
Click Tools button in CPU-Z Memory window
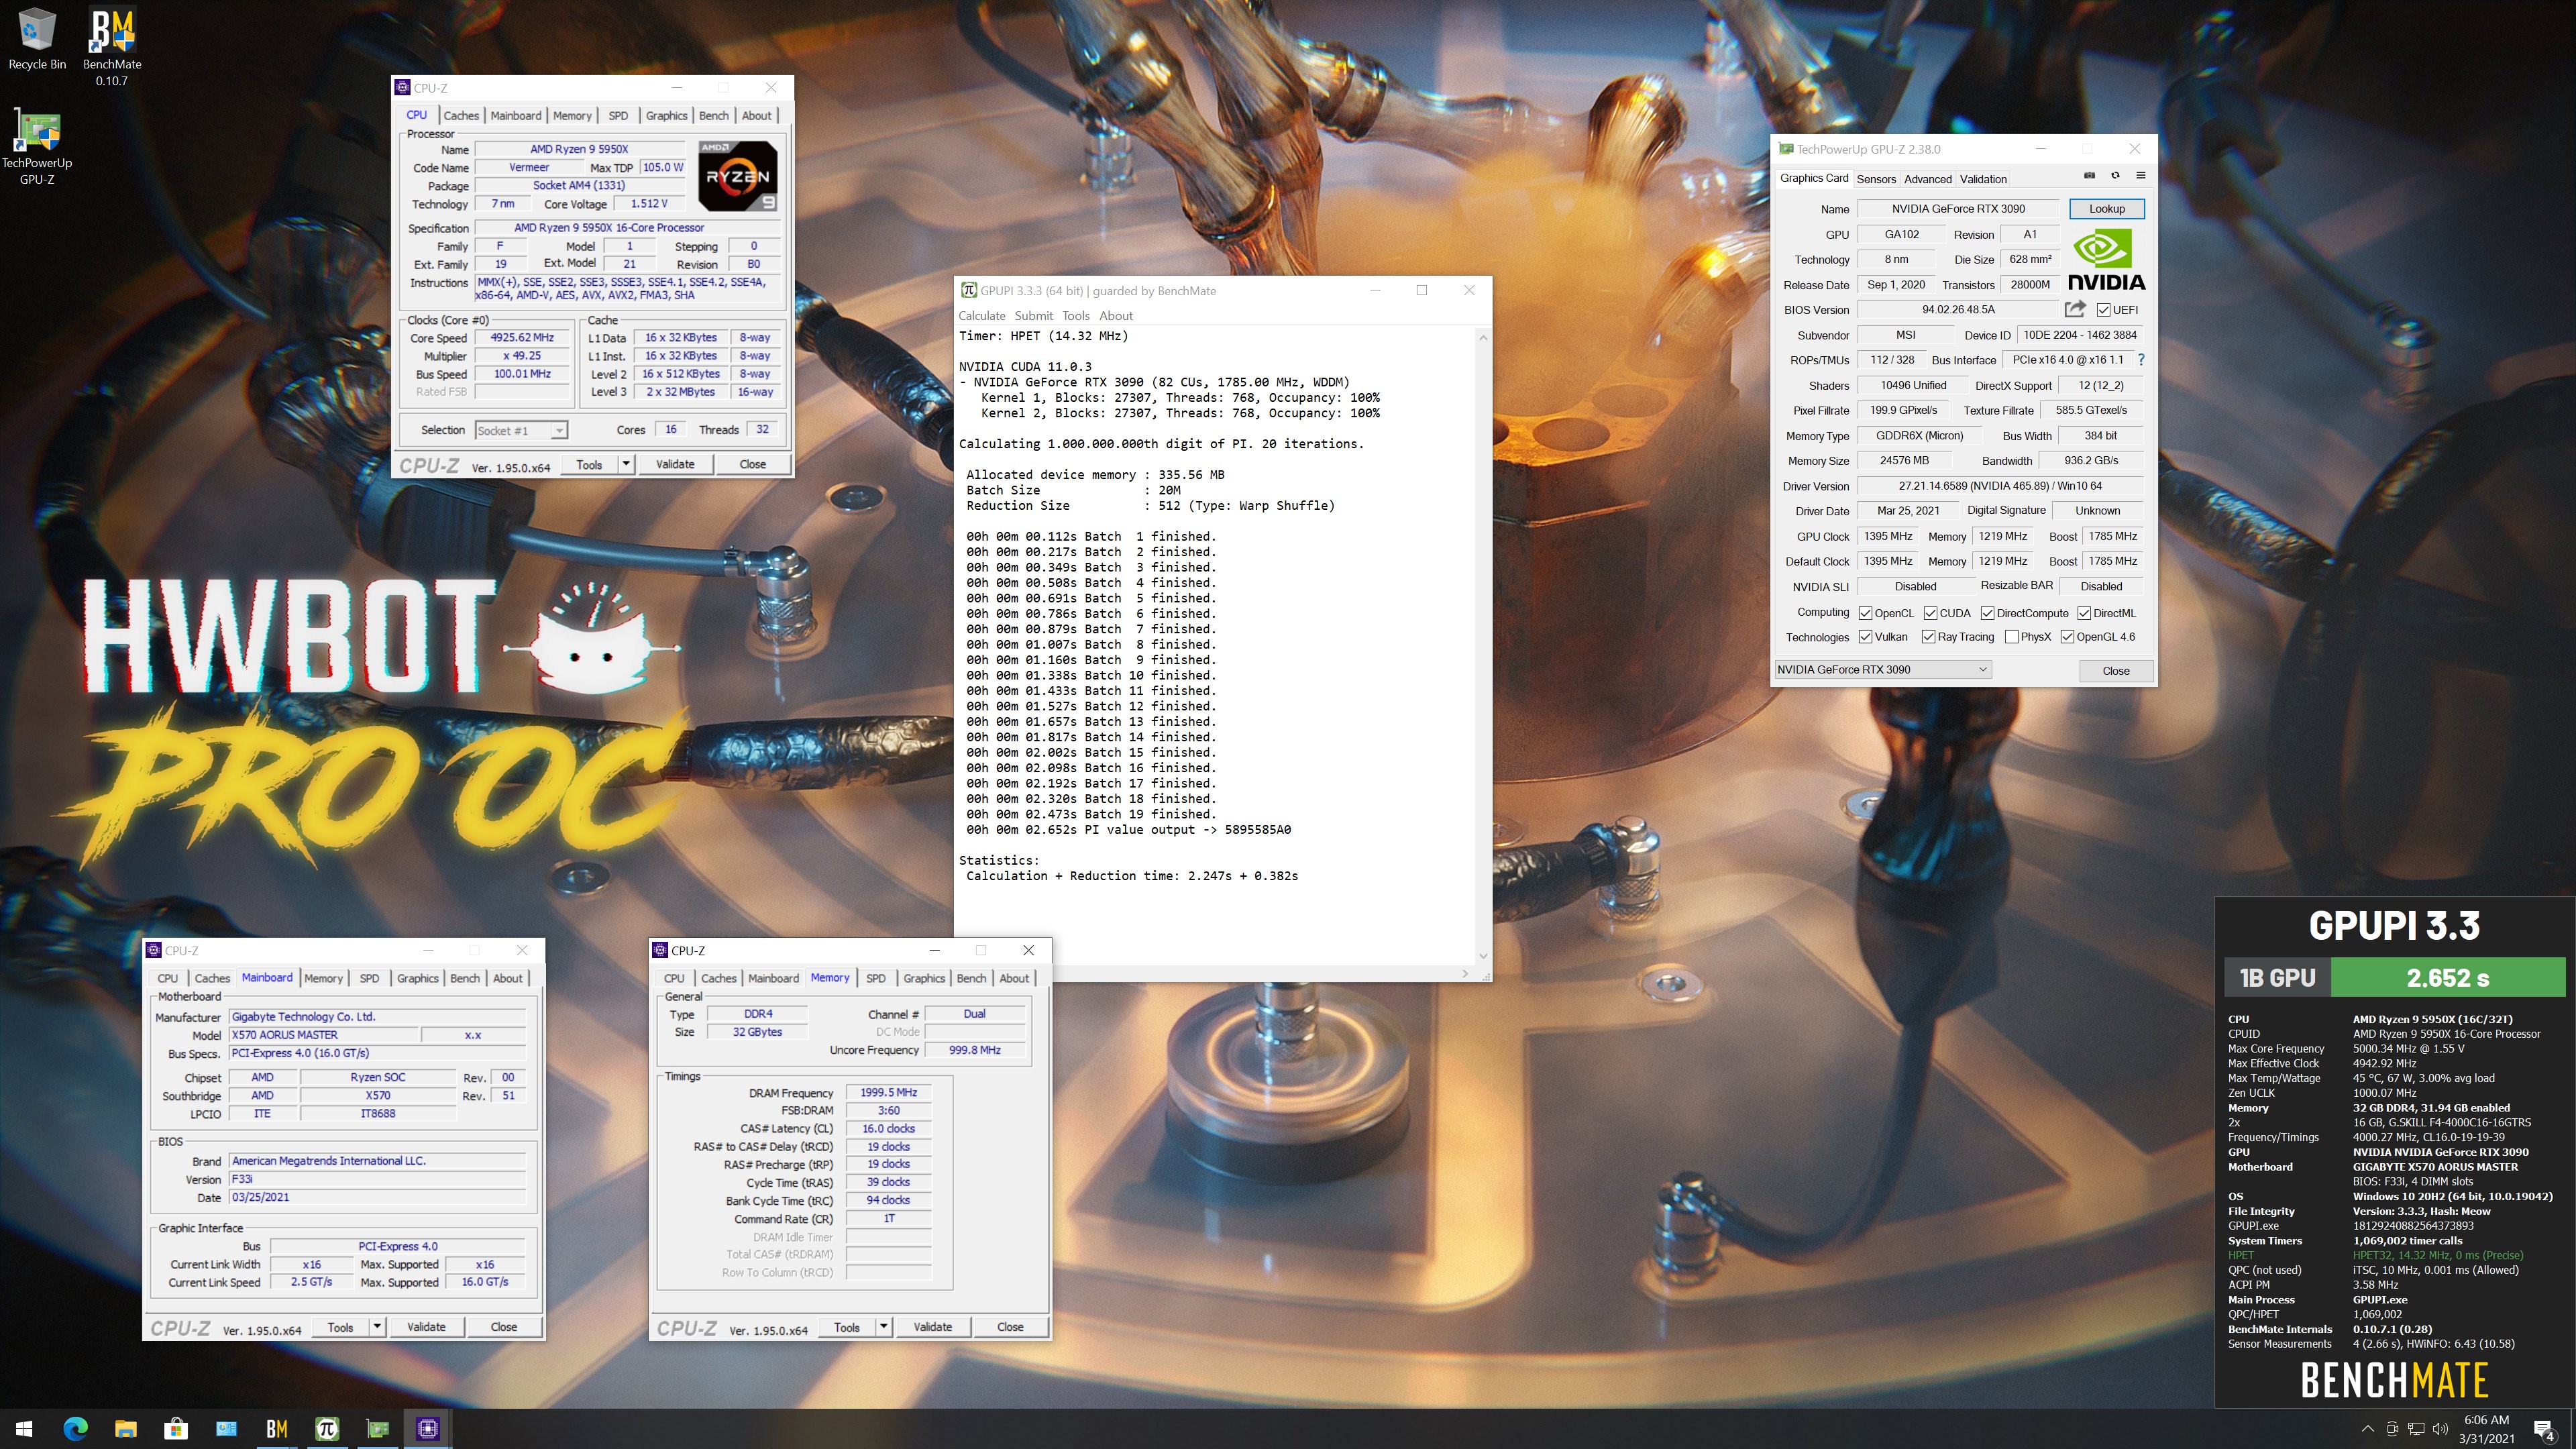[847, 1327]
